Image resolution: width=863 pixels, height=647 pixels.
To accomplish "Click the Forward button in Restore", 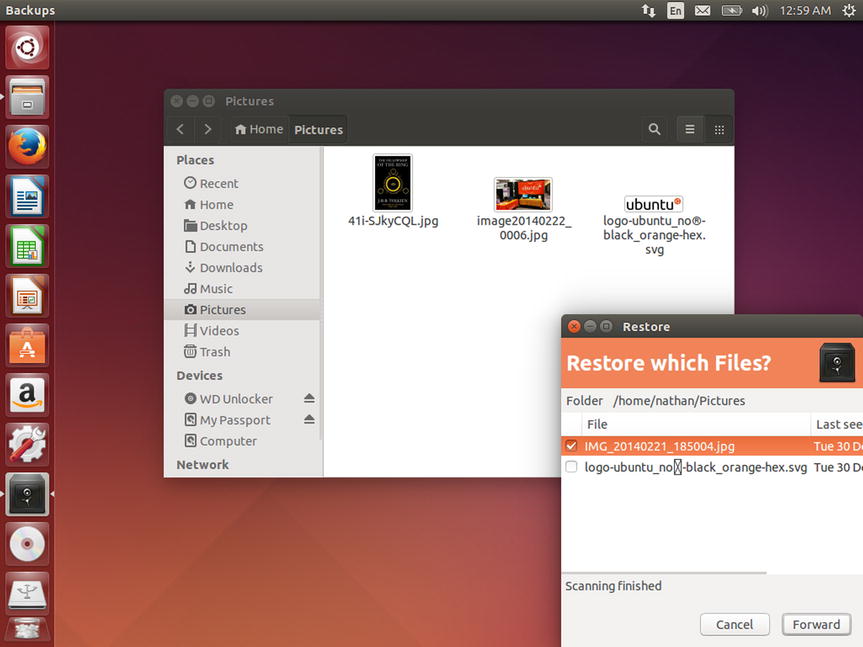I will (816, 624).
